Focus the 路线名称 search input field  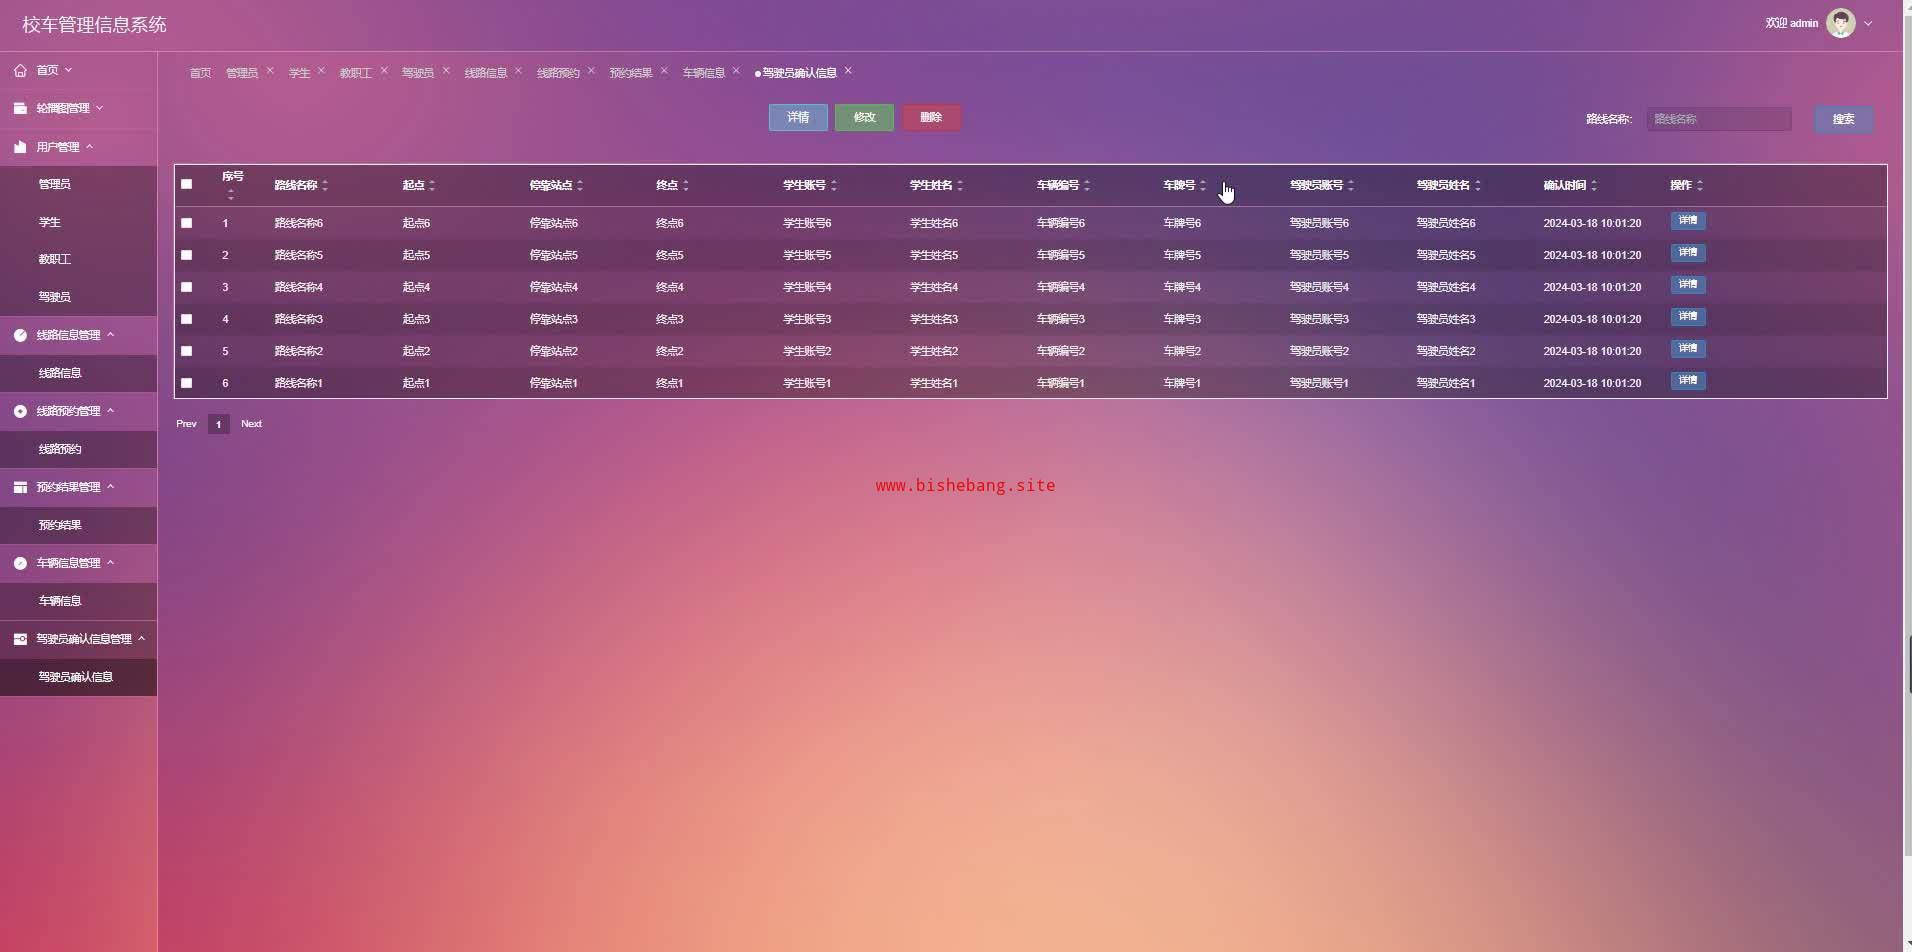pos(1719,119)
